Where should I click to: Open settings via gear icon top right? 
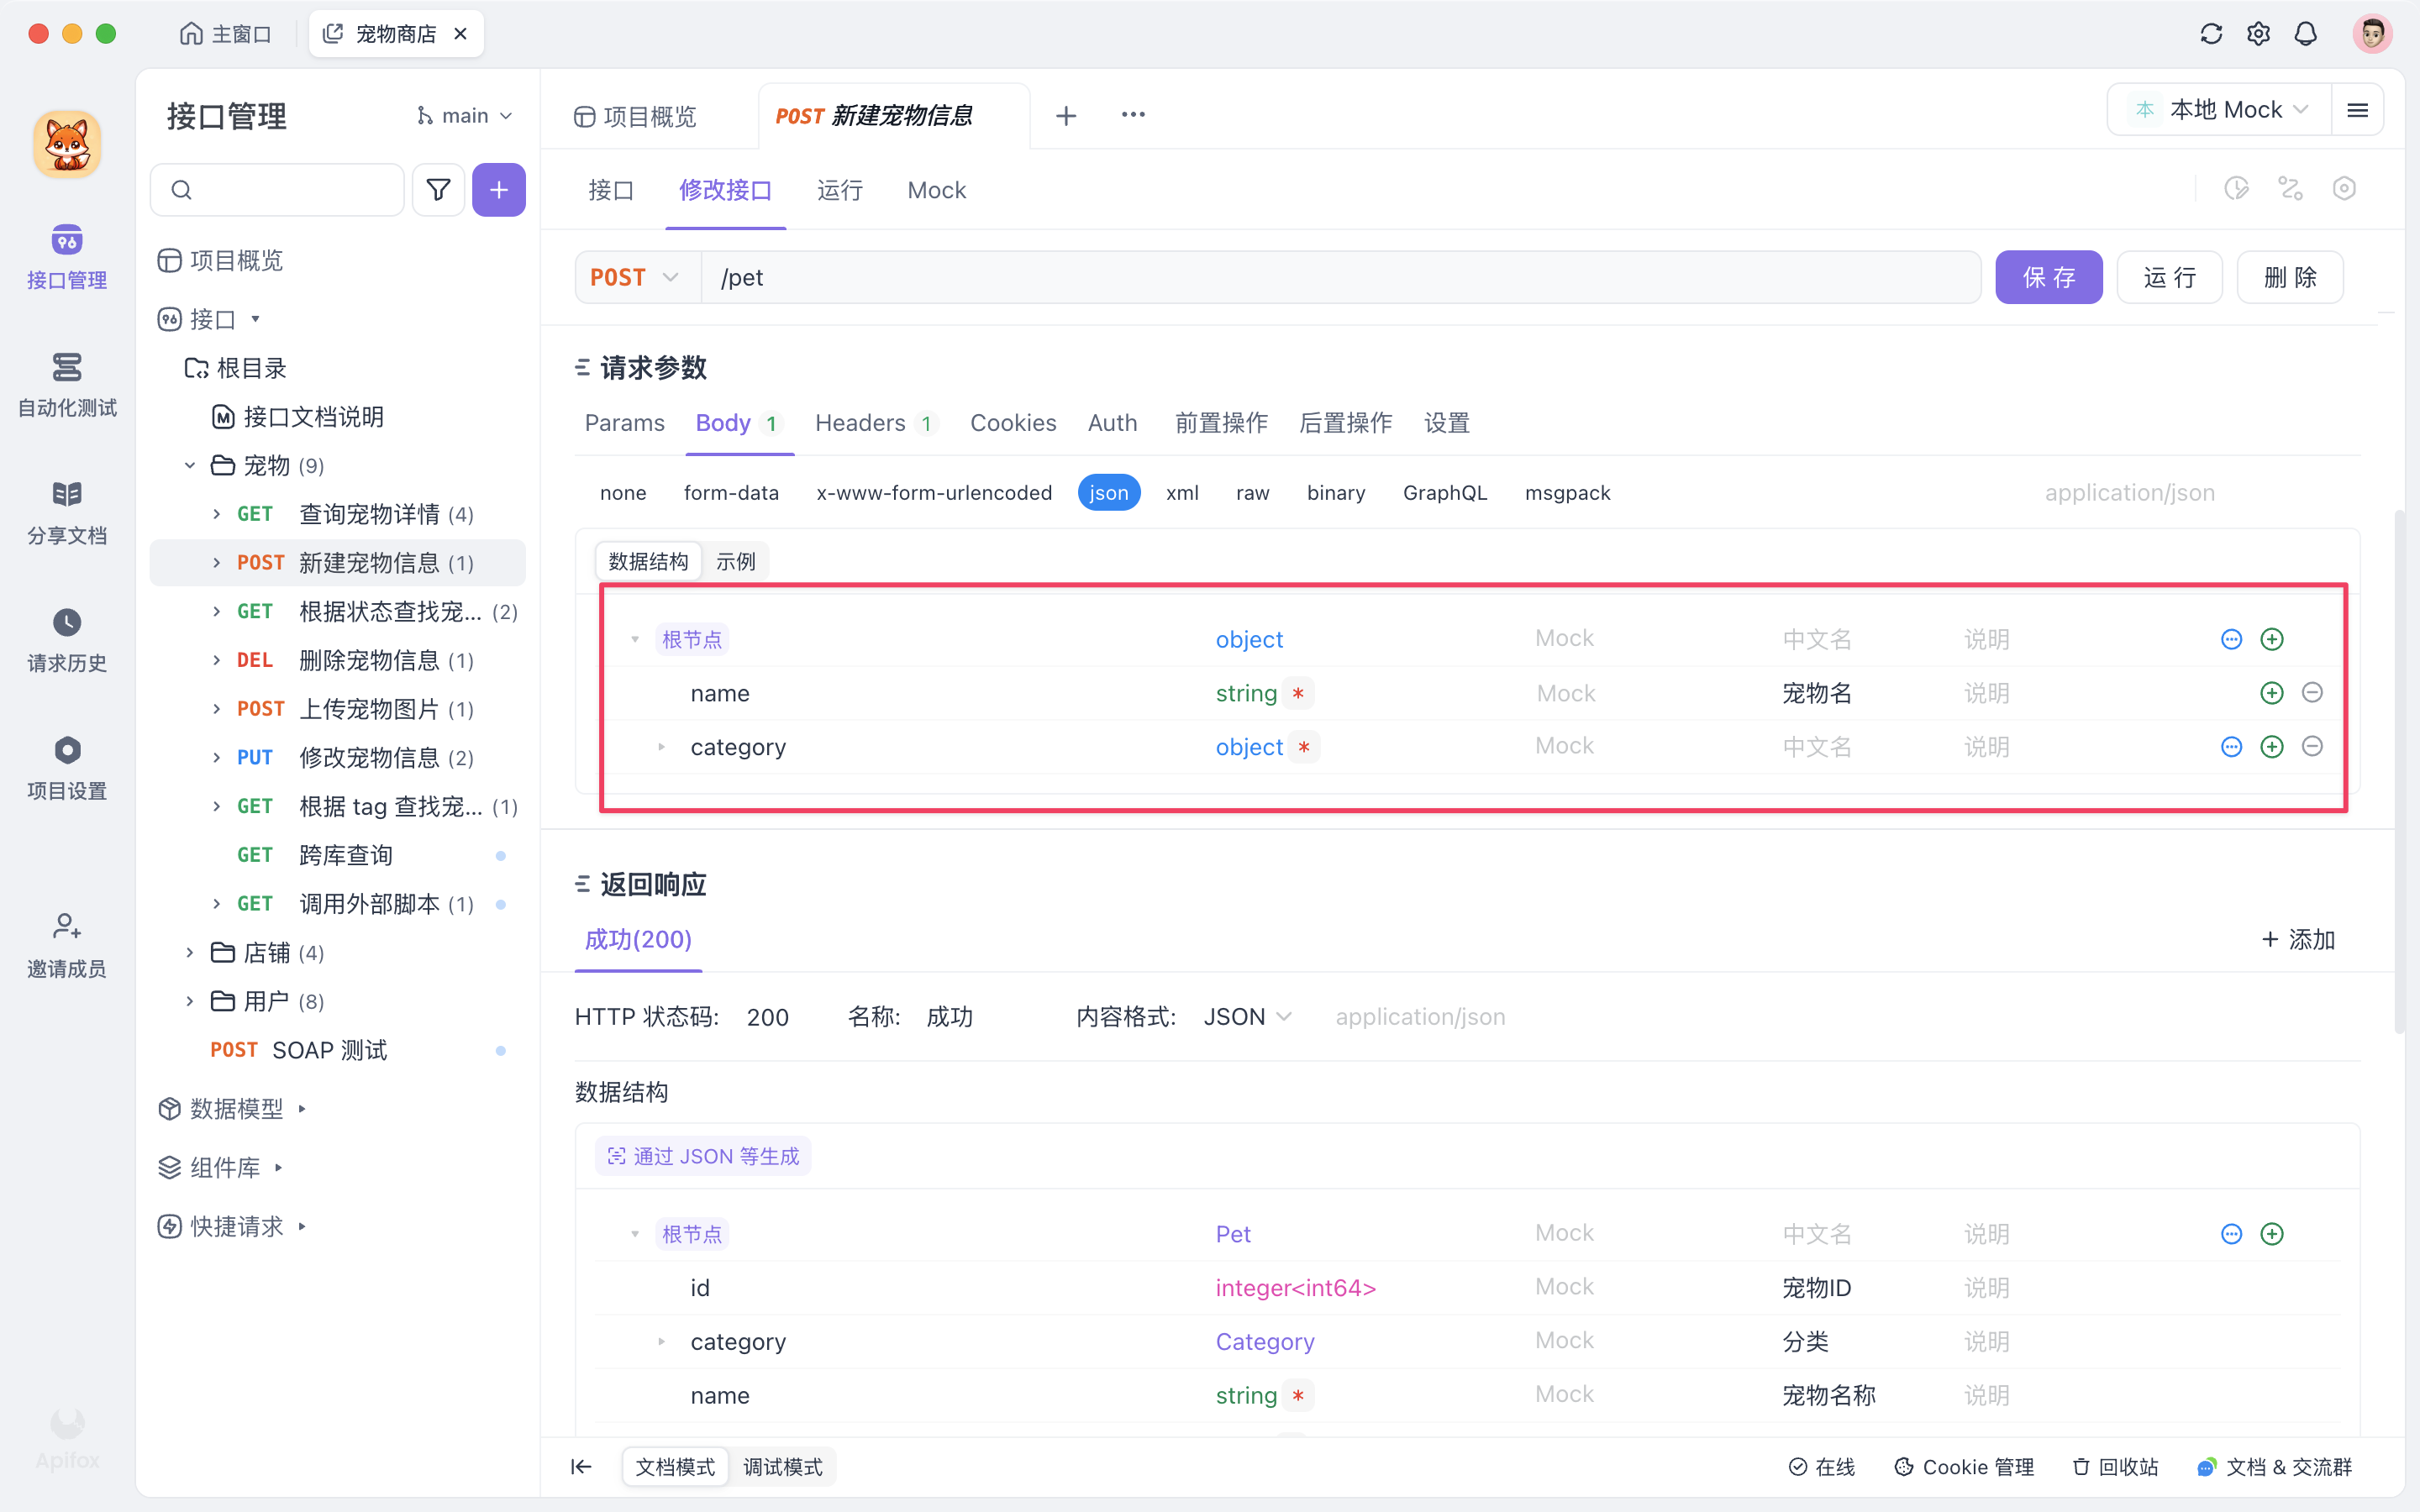coord(2258,33)
